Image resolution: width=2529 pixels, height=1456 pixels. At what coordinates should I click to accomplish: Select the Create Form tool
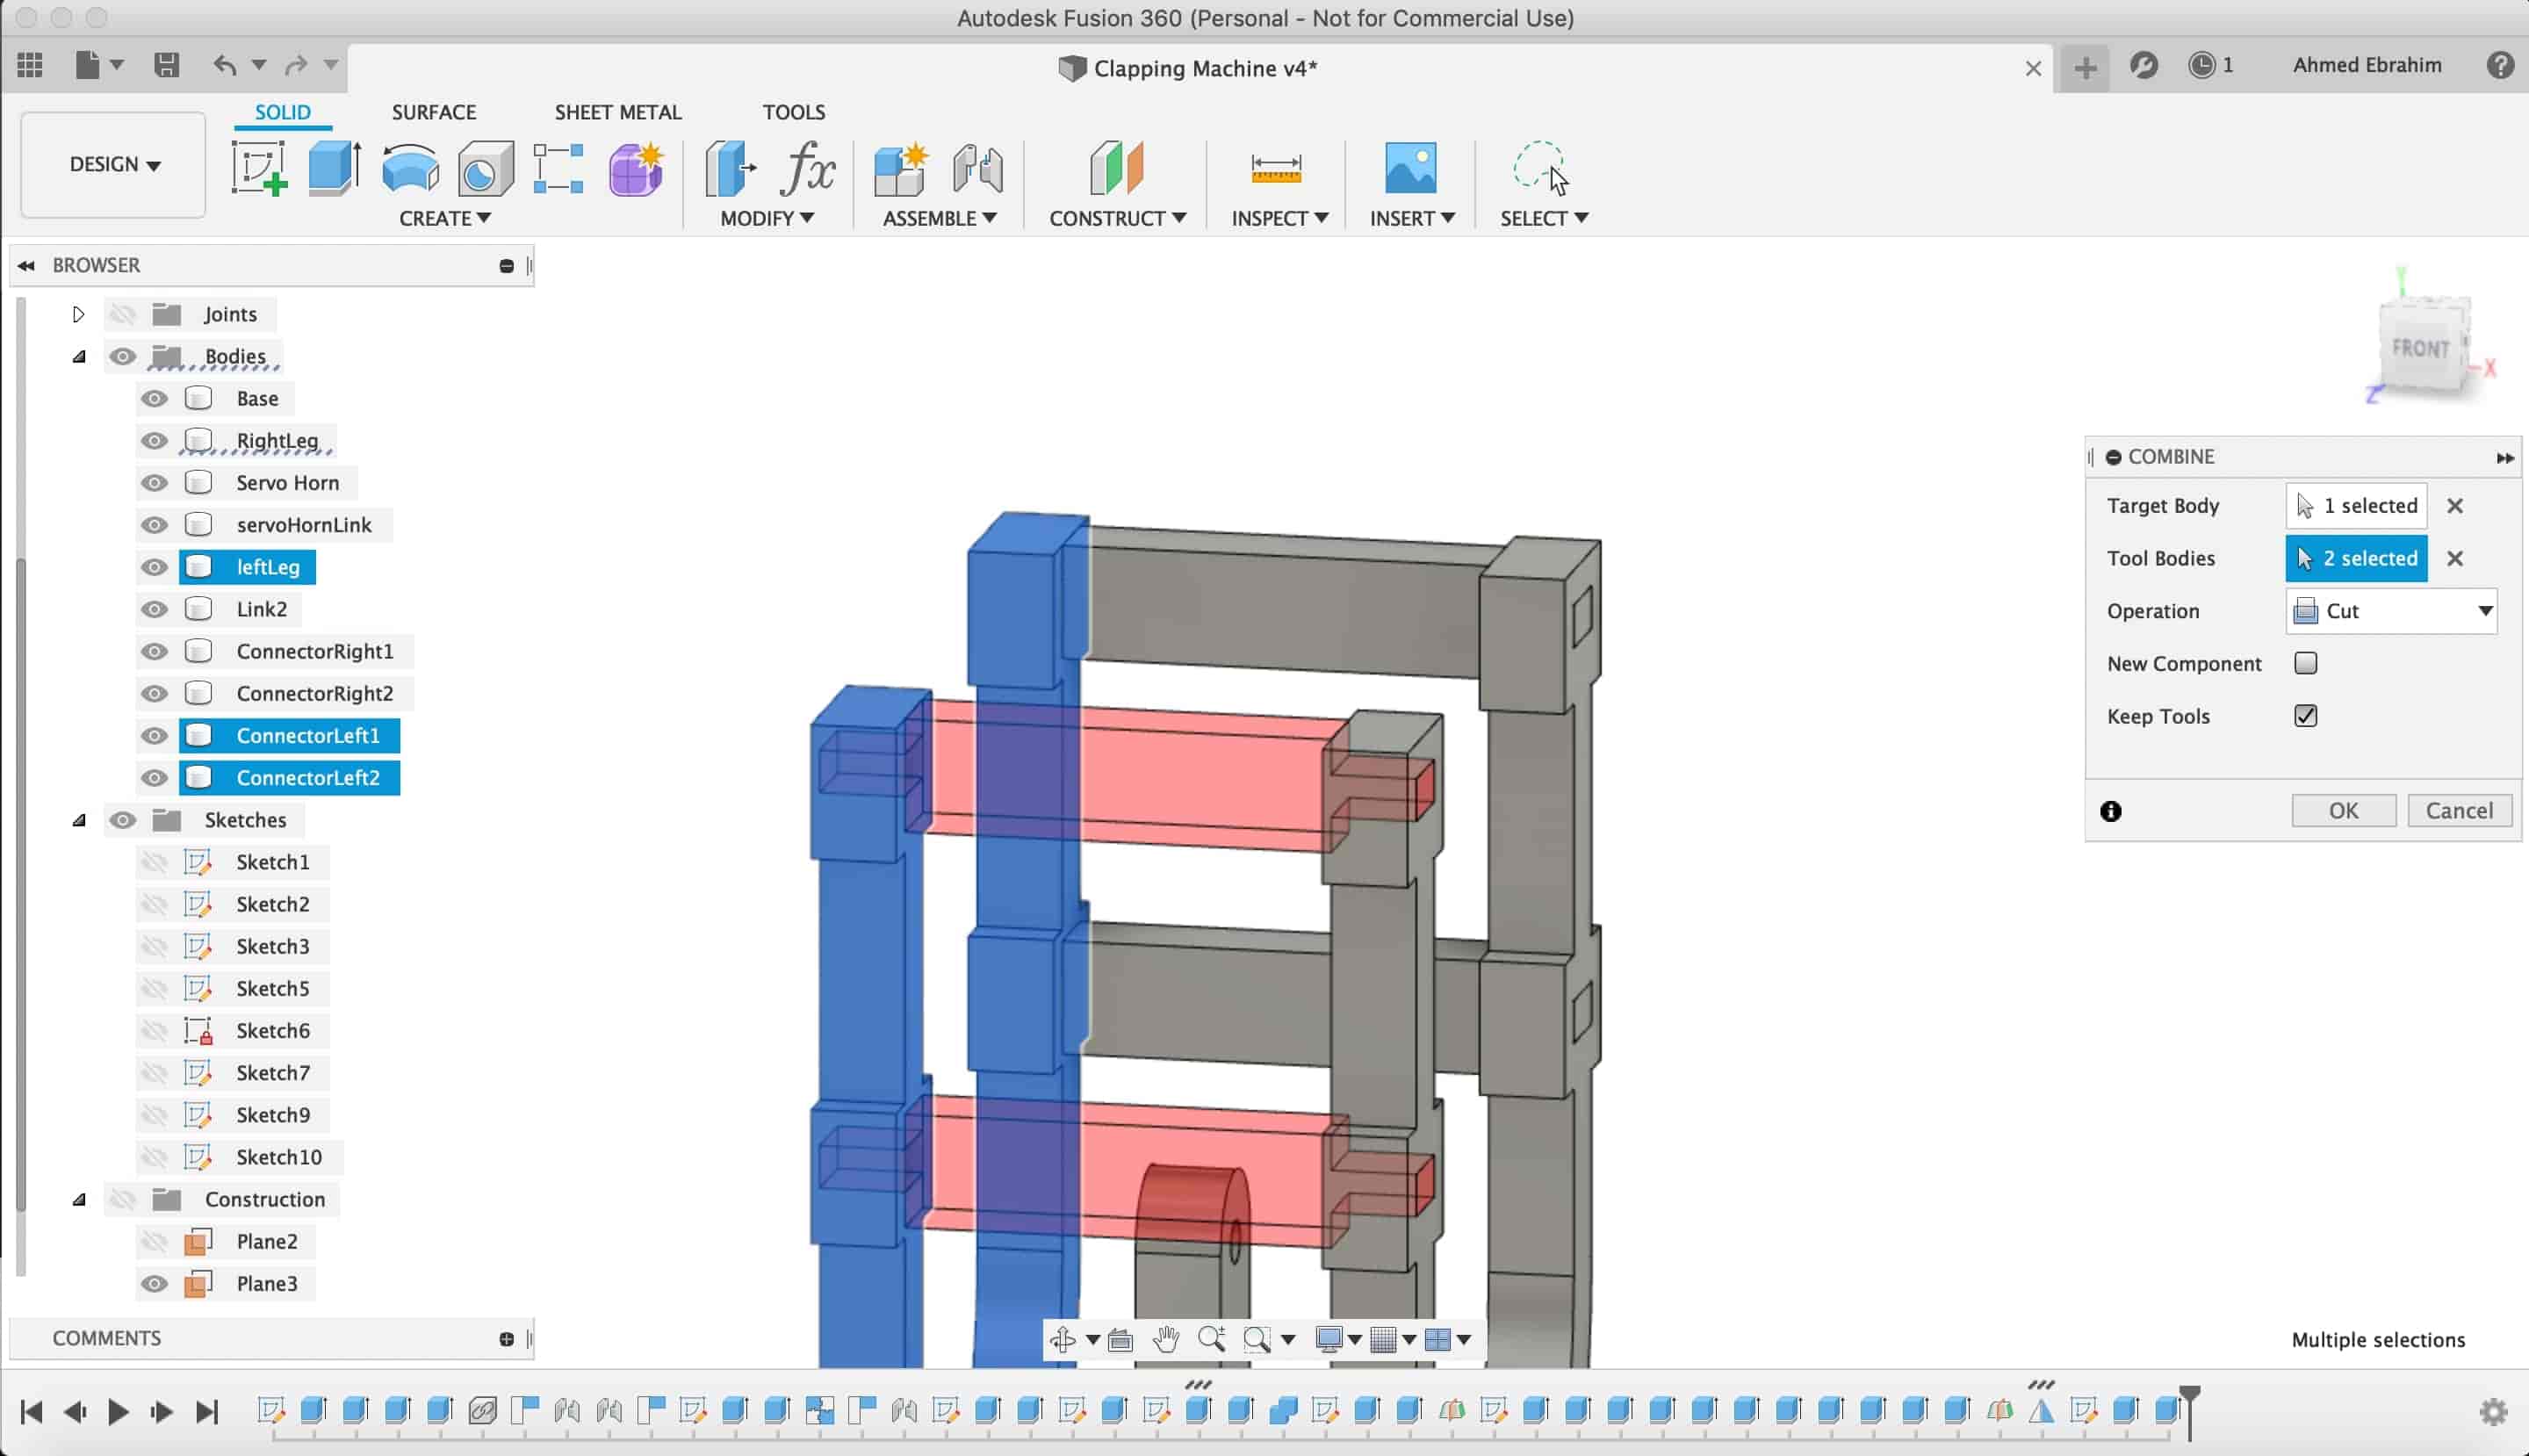[x=636, y=168]
